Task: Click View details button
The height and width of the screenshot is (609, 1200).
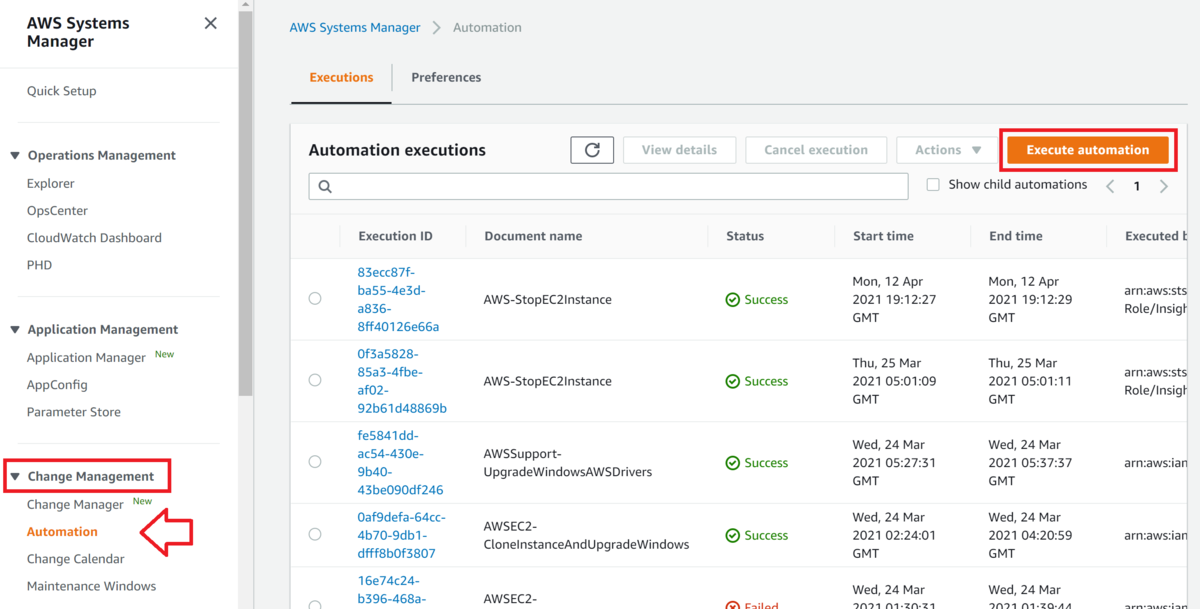Action: (679, 150)
